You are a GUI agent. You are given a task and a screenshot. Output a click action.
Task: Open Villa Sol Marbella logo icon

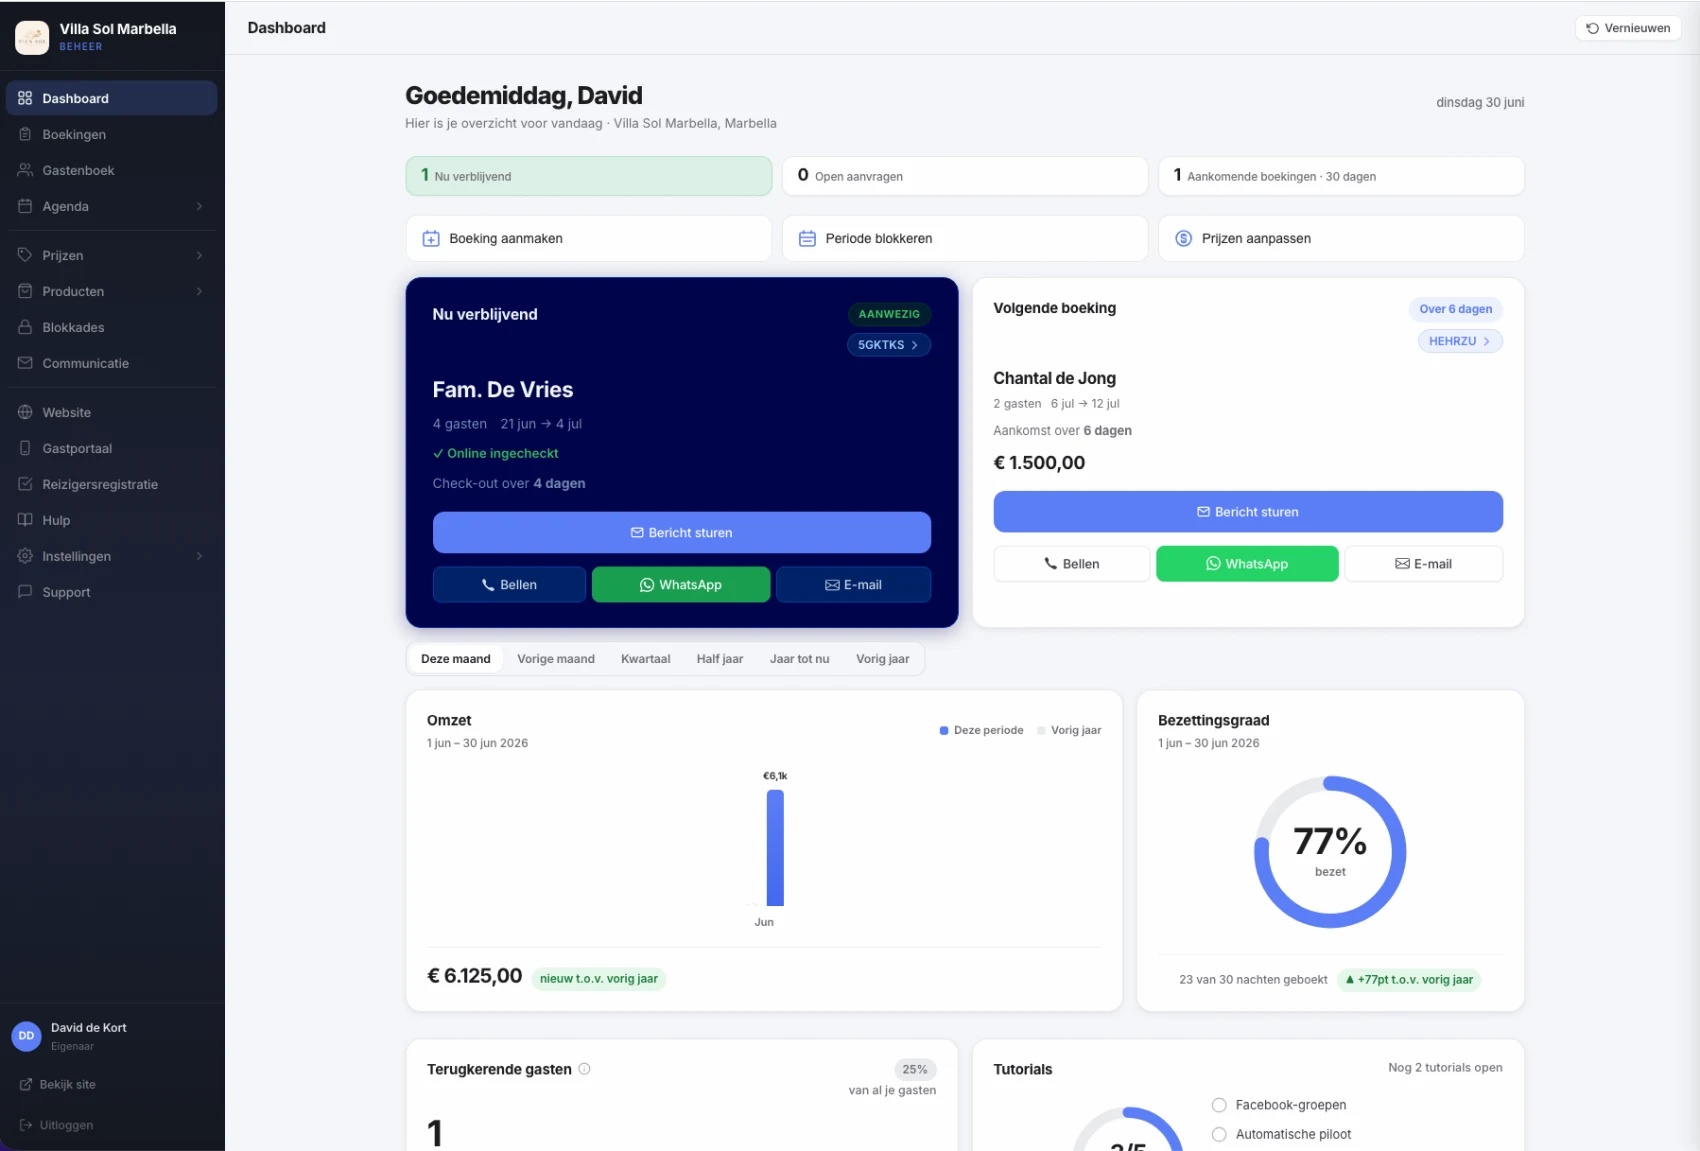(32, 37)
